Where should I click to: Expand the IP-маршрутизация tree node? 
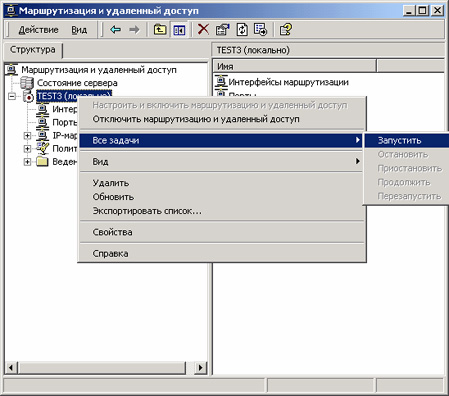(x=27, y=136)
